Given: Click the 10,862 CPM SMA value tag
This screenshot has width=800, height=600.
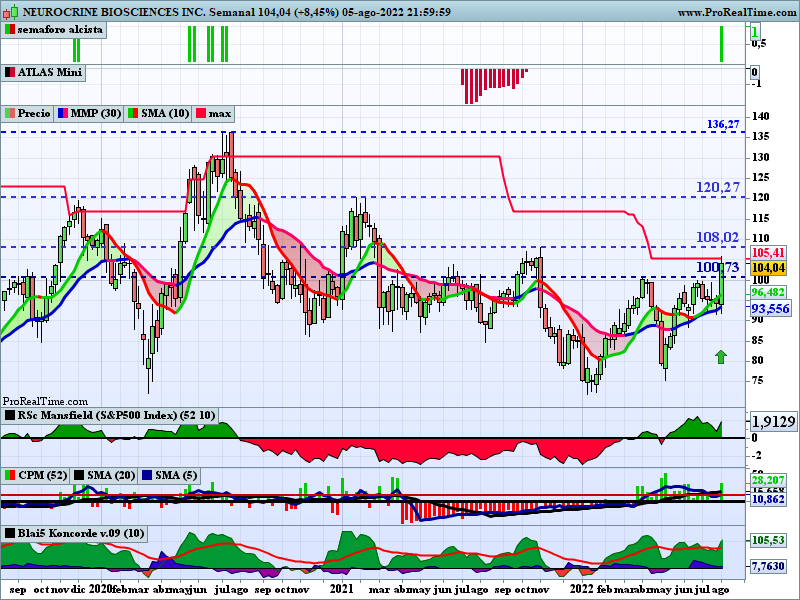Looking at the screenshot, I should 768,499.
